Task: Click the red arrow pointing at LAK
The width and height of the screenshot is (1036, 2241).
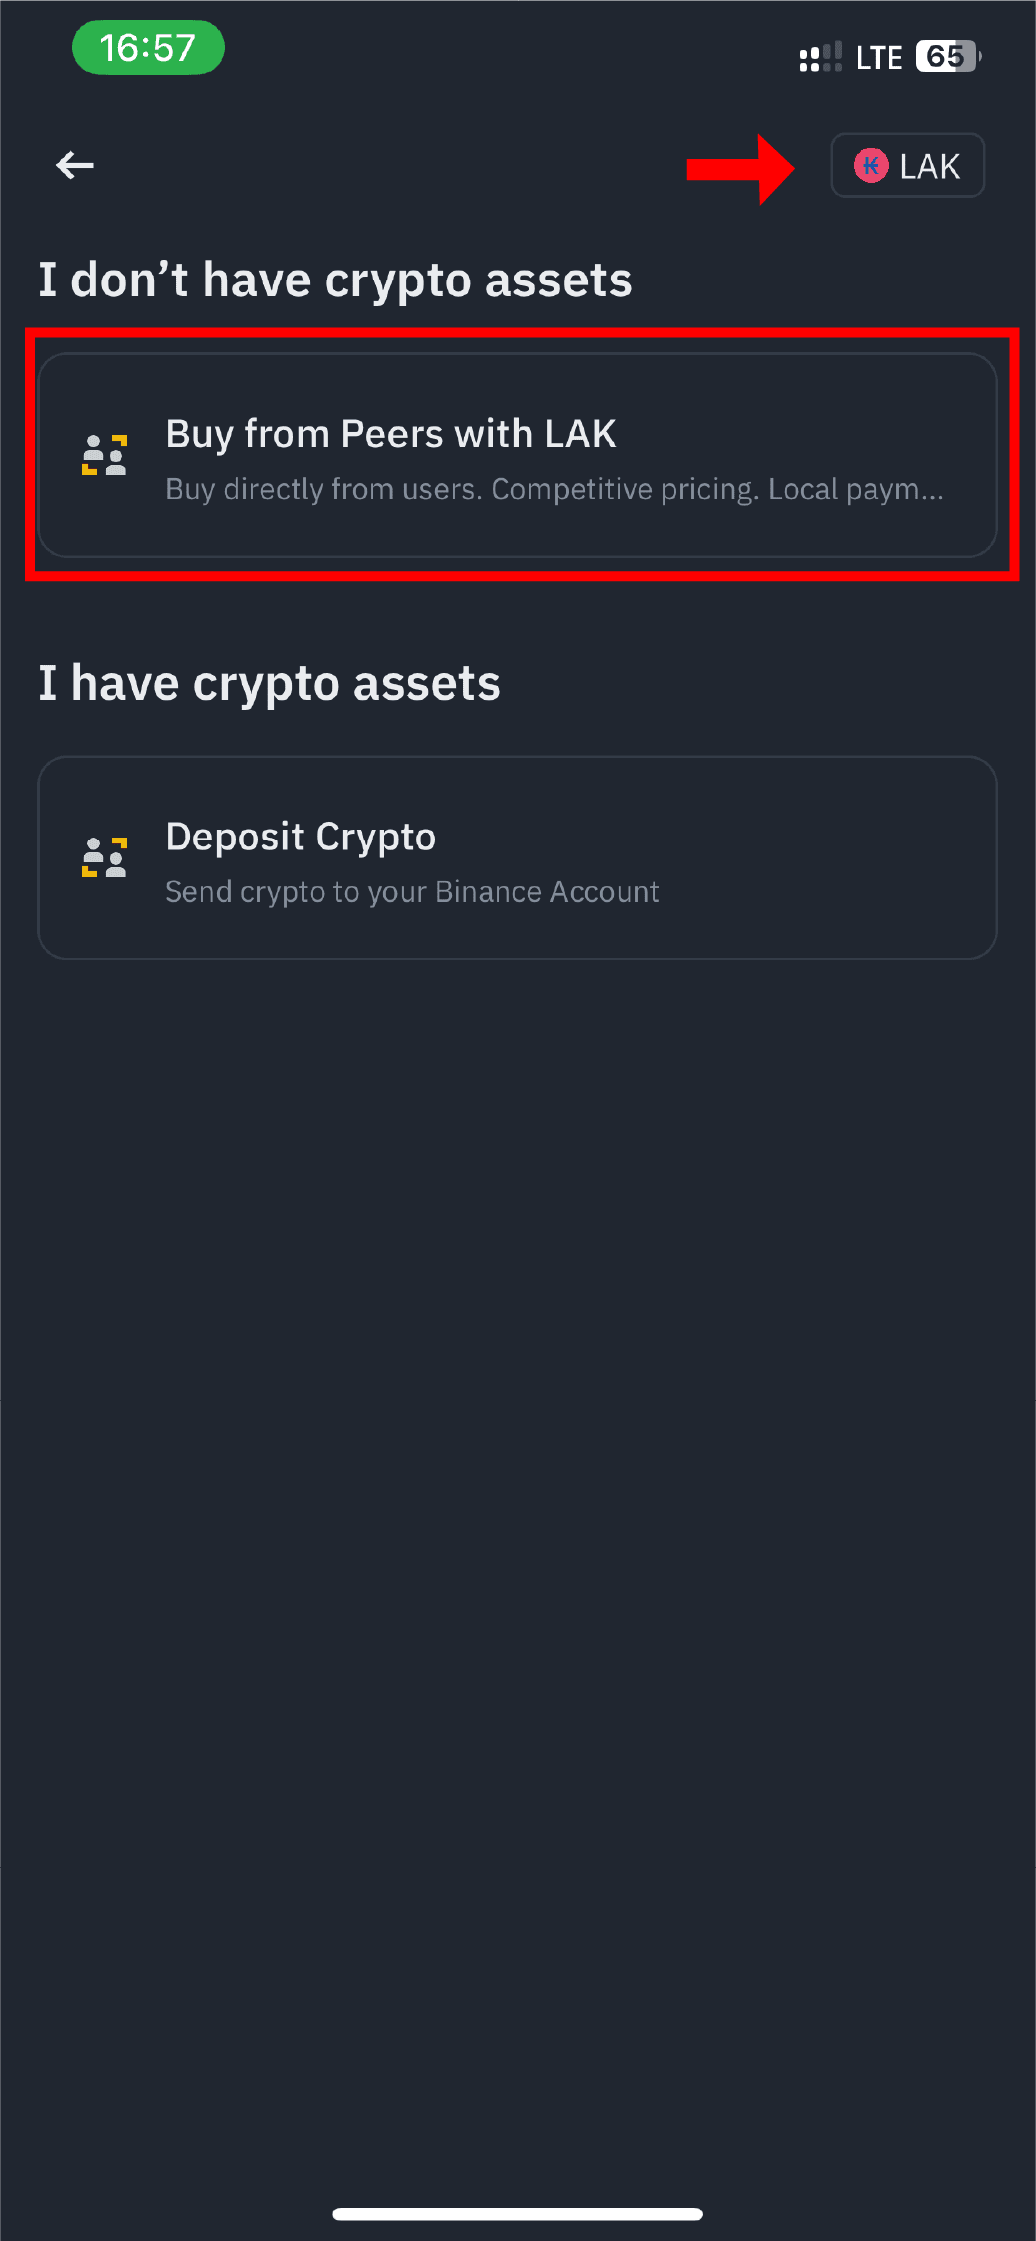Action: tap(740, 169)
